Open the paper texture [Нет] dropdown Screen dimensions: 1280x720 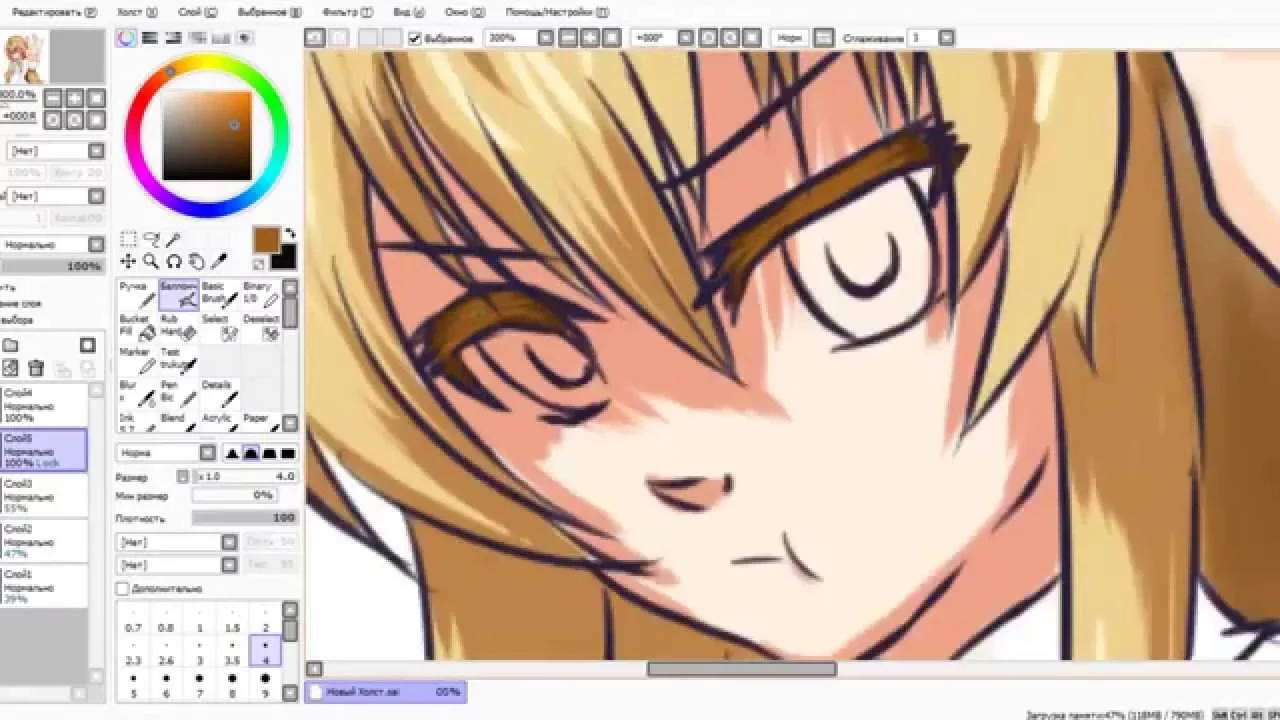point(96,151)
